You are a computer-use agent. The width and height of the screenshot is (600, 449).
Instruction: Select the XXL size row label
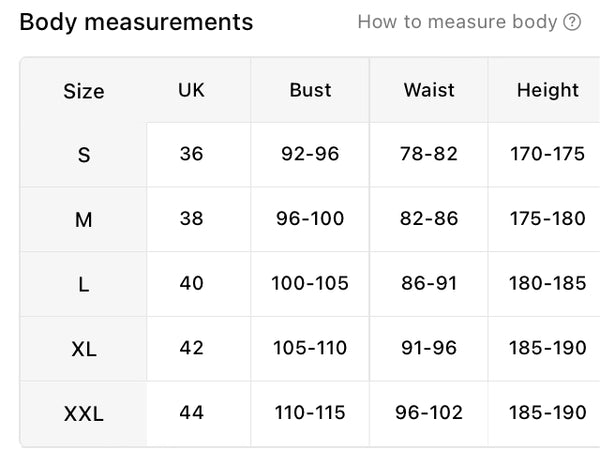click(84, 414)
